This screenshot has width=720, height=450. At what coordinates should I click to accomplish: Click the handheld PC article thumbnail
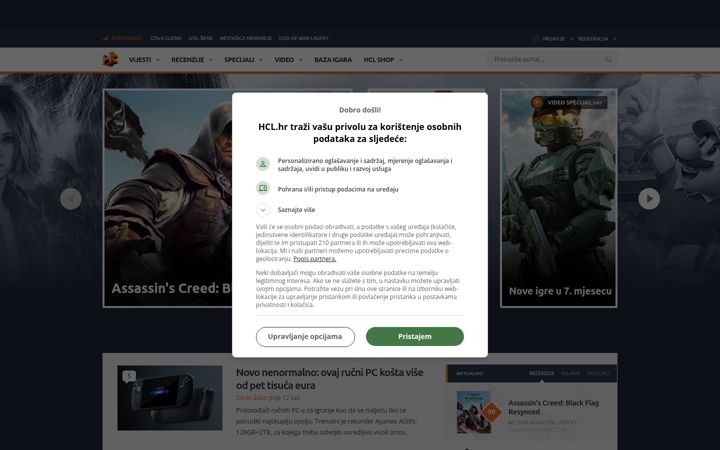click(170, 398)
